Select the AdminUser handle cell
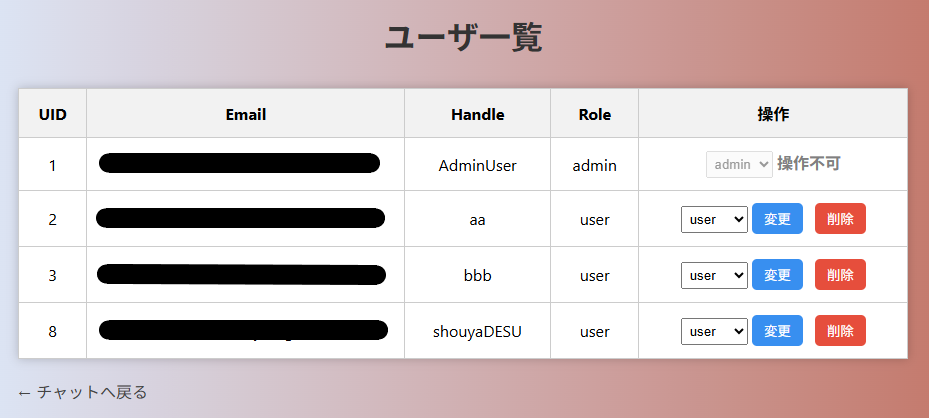Screen dimensions: 929x418 click(477, 165)
